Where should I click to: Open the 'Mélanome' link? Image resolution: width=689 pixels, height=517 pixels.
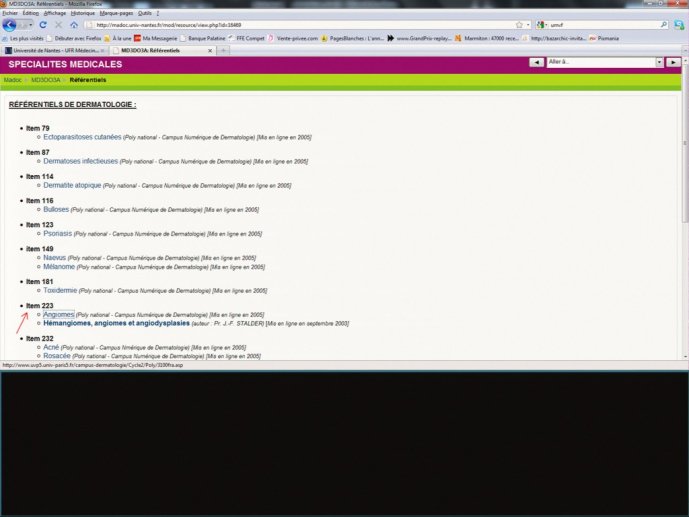(59, 267)
